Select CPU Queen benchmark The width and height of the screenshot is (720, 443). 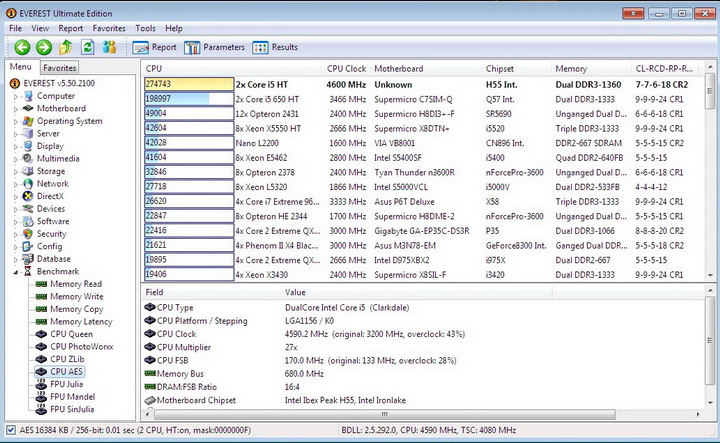pyautogui.click(x=71, y=334)
